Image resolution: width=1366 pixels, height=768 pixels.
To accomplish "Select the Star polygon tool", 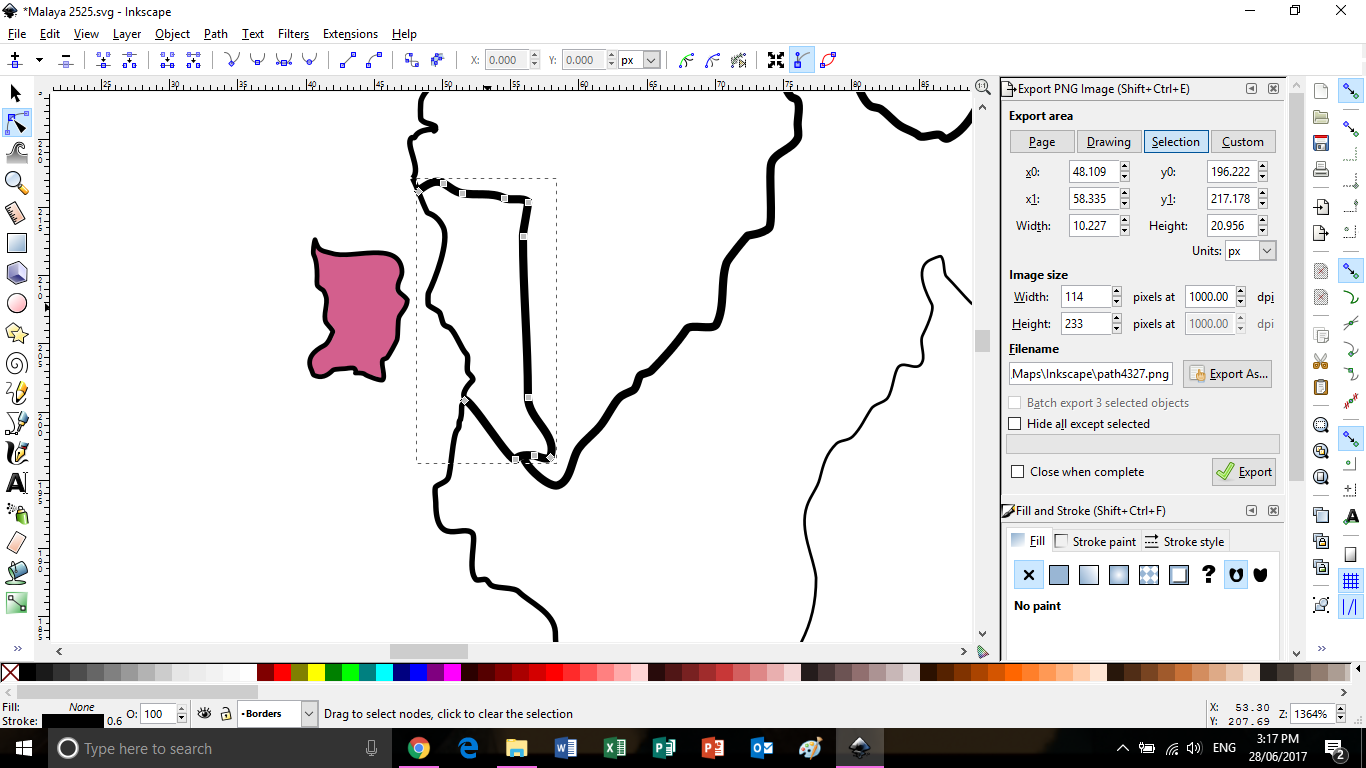I will [16, 333].
